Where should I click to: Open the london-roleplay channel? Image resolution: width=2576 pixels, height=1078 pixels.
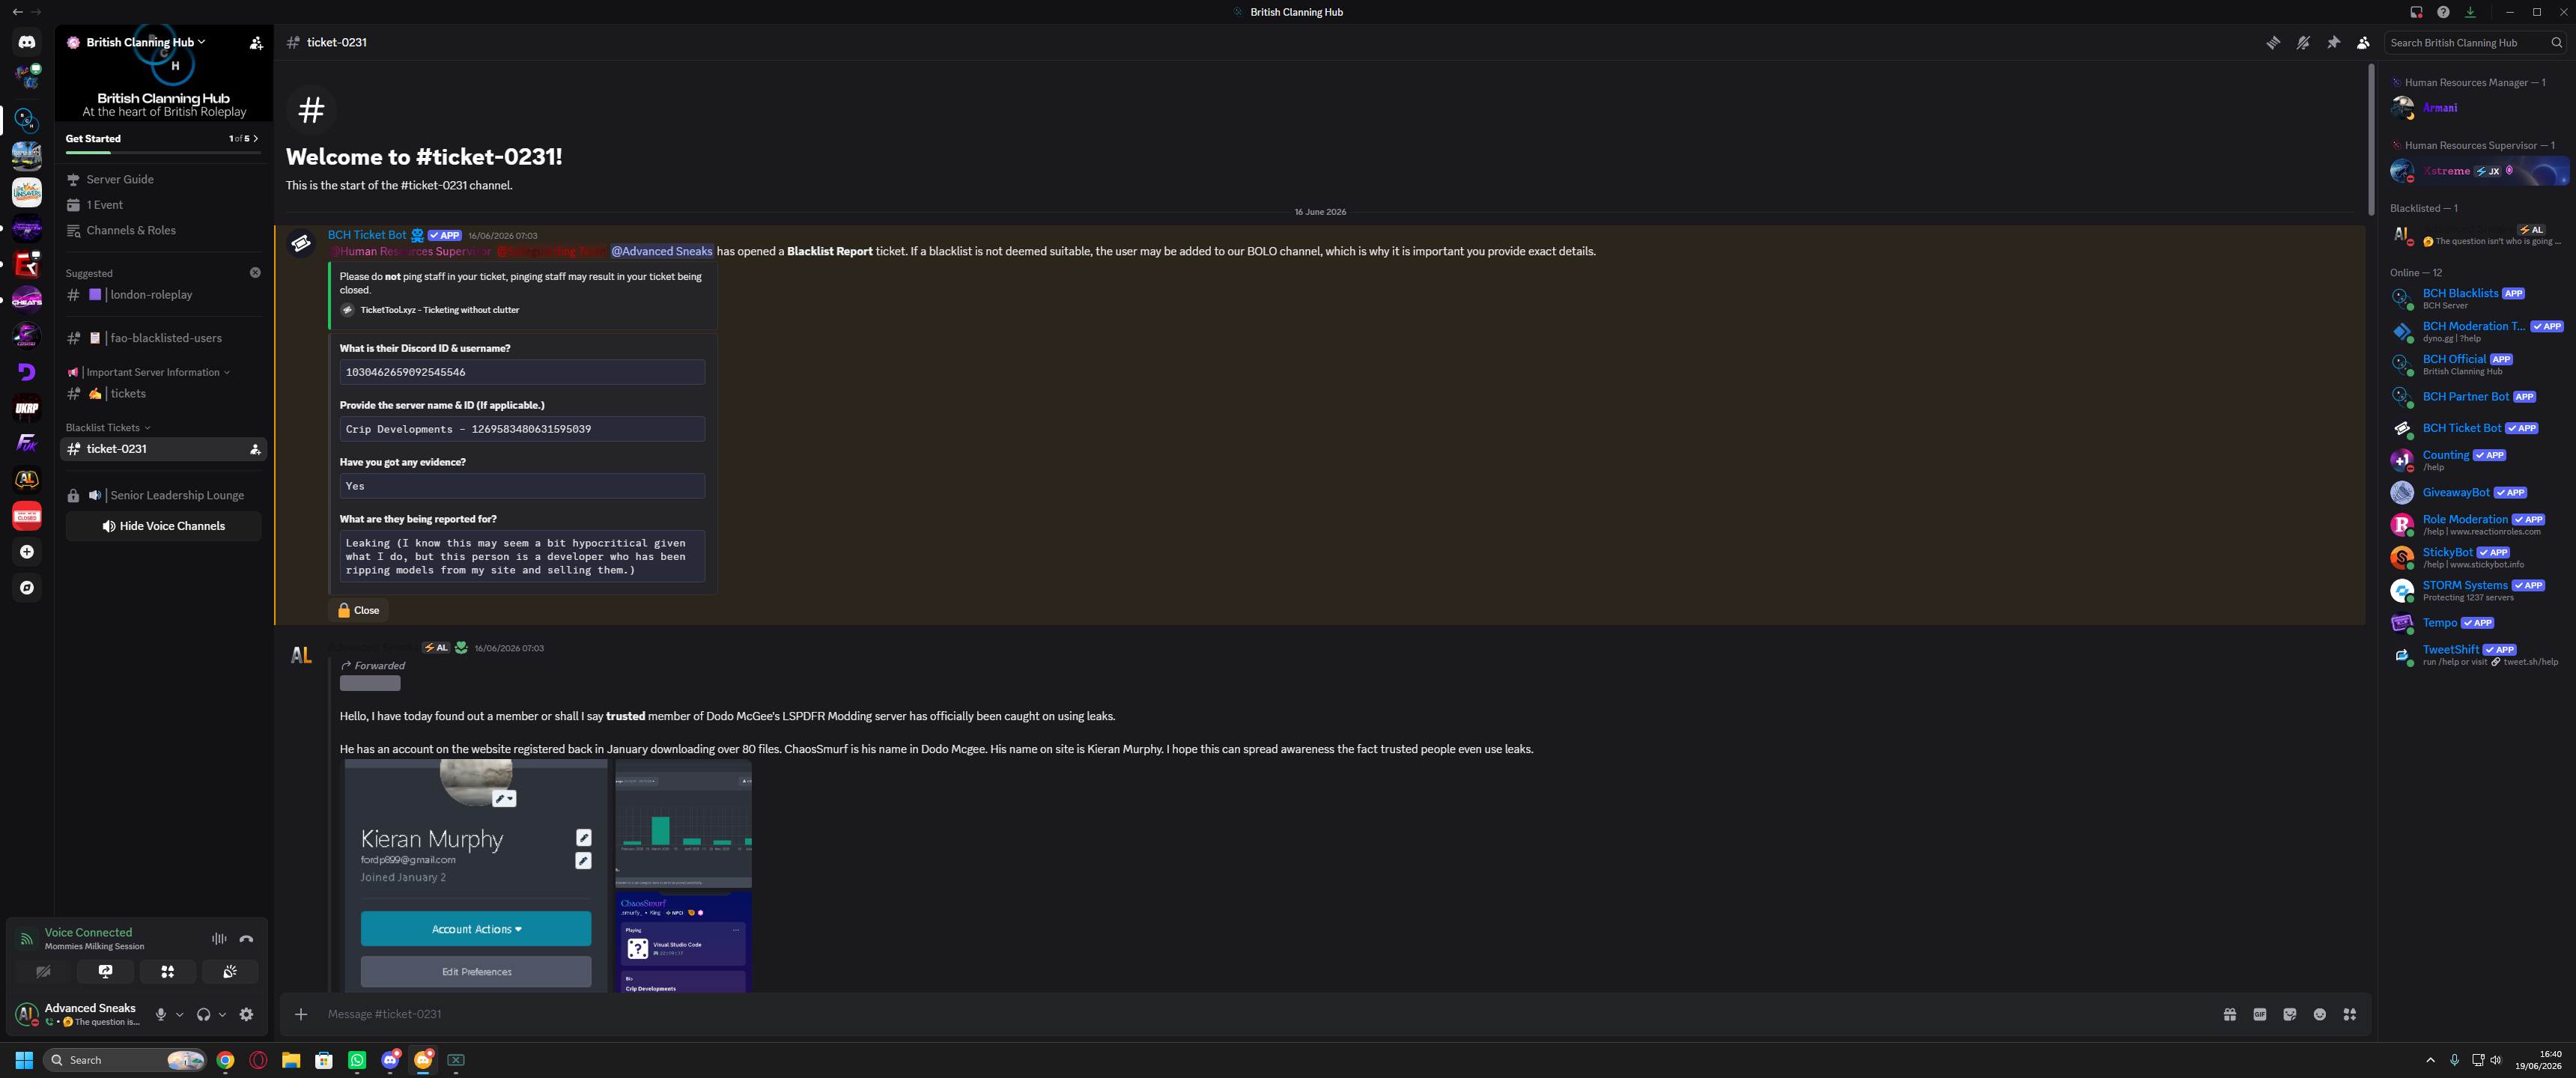click(163, 295)
